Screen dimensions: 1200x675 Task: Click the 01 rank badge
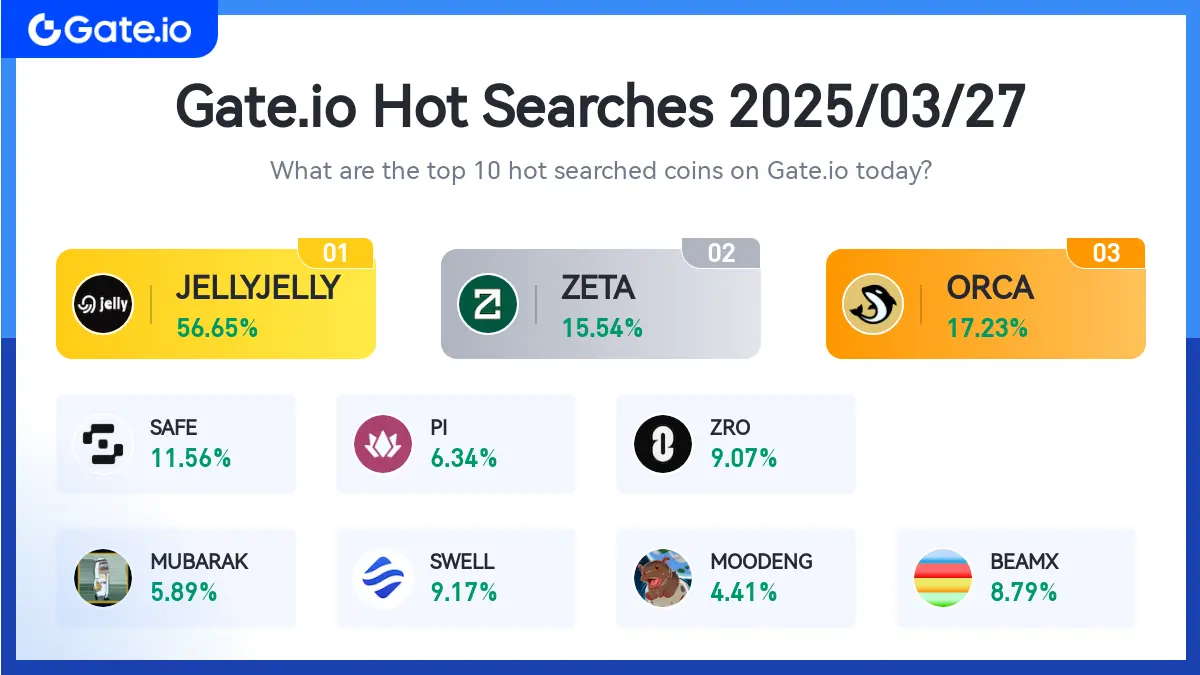pos(336,253)
